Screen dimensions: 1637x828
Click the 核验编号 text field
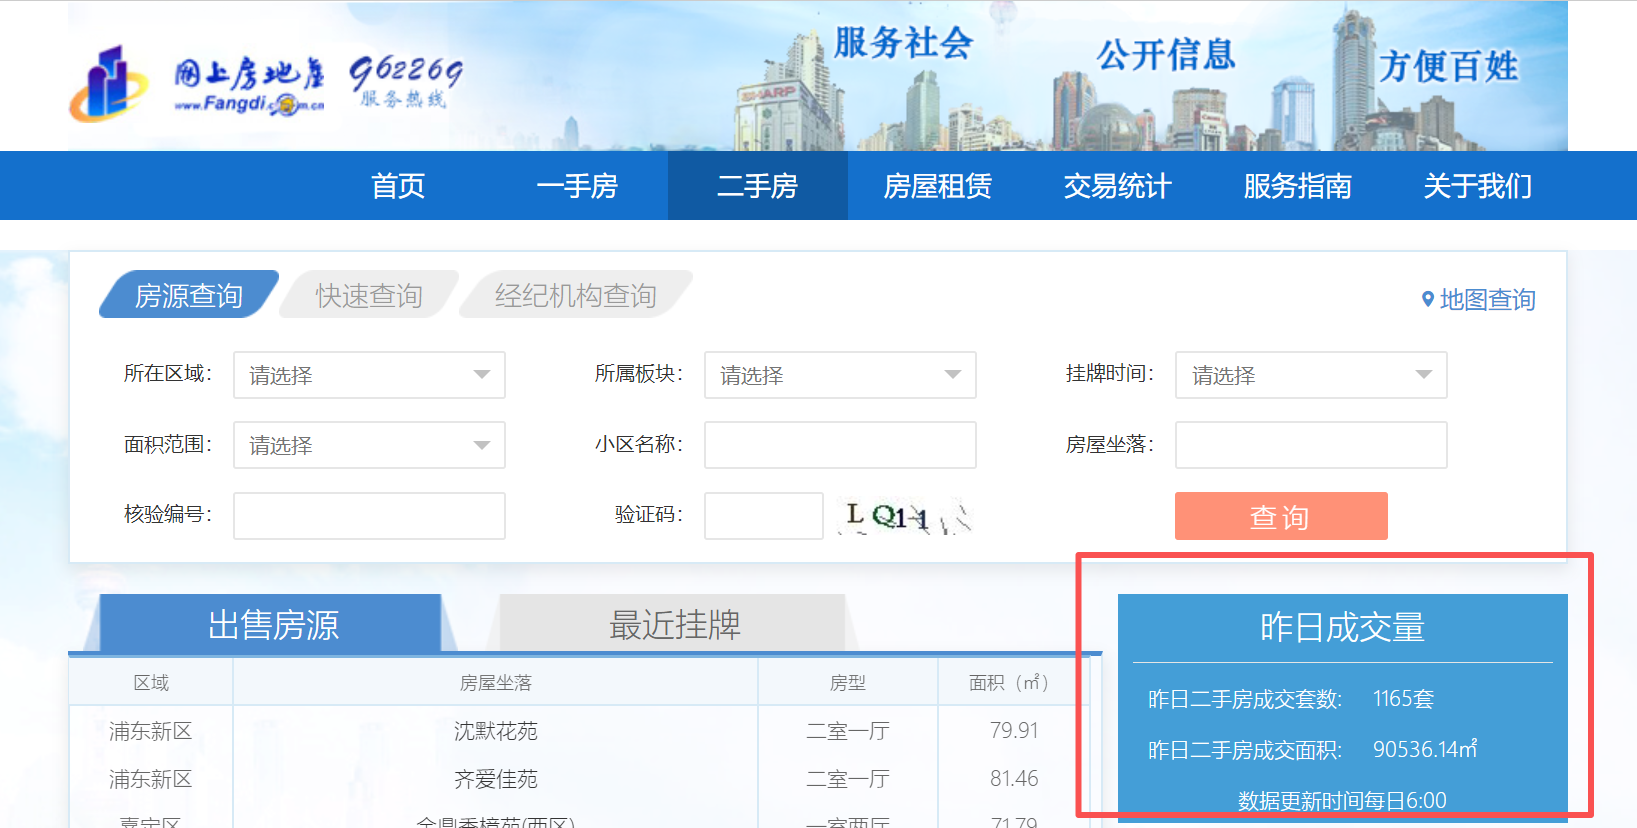tap(369, 516)
